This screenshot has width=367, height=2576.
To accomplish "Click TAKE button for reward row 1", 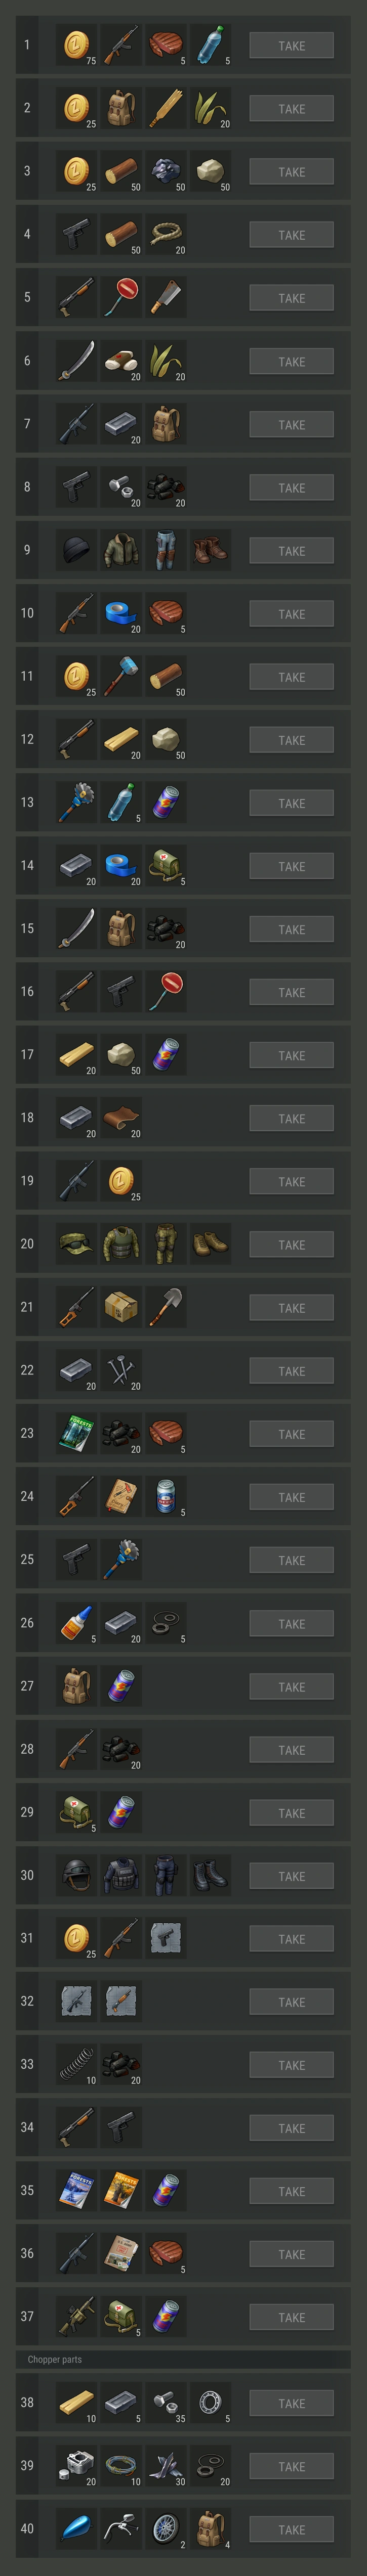I will tap(291, 46).
